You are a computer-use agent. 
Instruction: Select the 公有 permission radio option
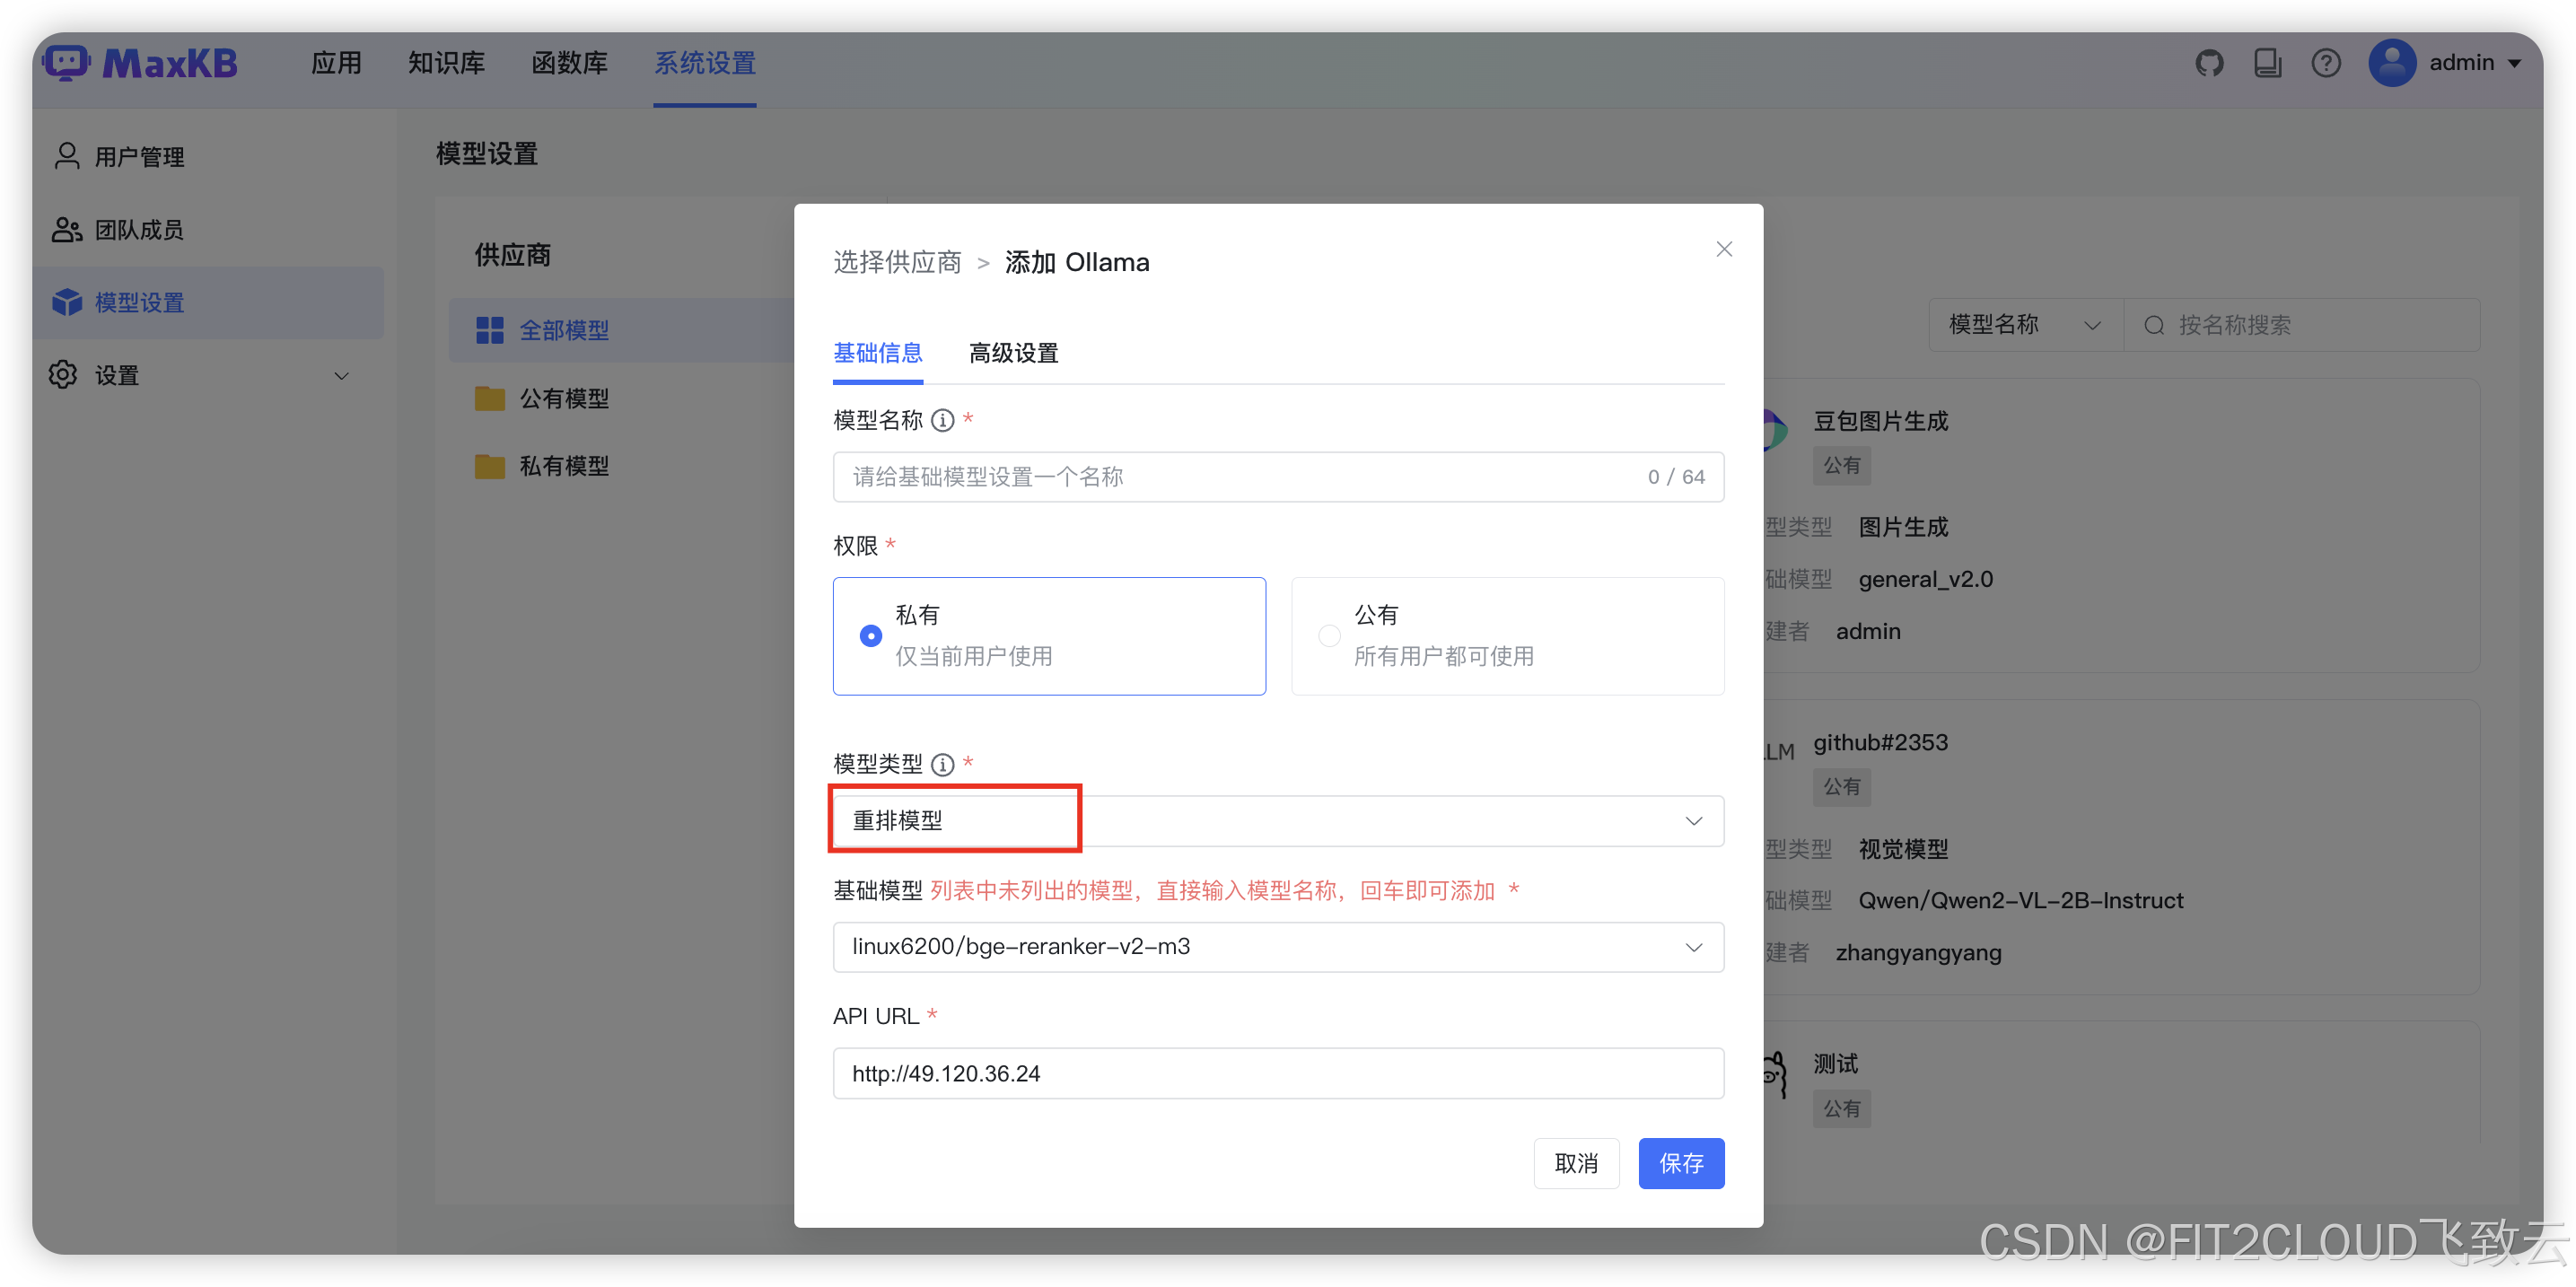[1329, 636]
